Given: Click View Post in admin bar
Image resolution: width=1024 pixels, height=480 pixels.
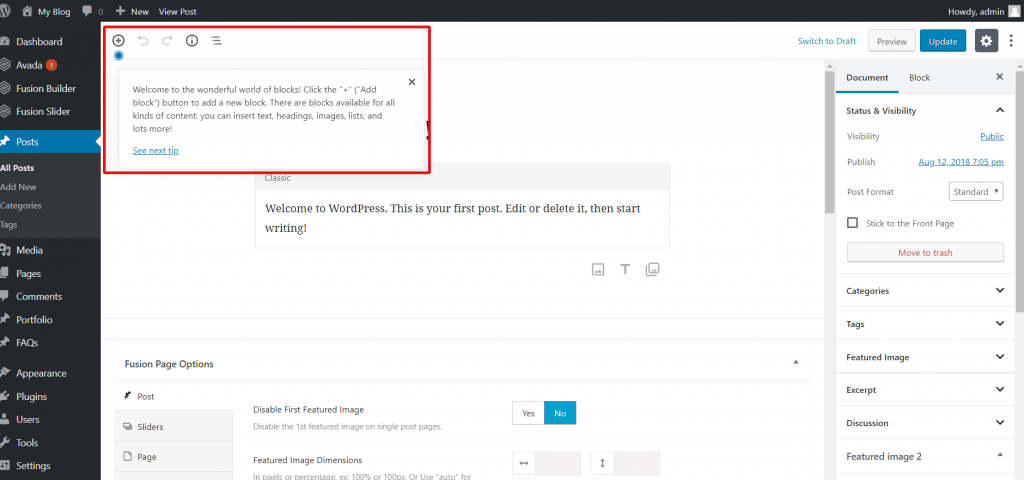Looking at the screenshot, I should pyautogui.click(x=178, y=11).
